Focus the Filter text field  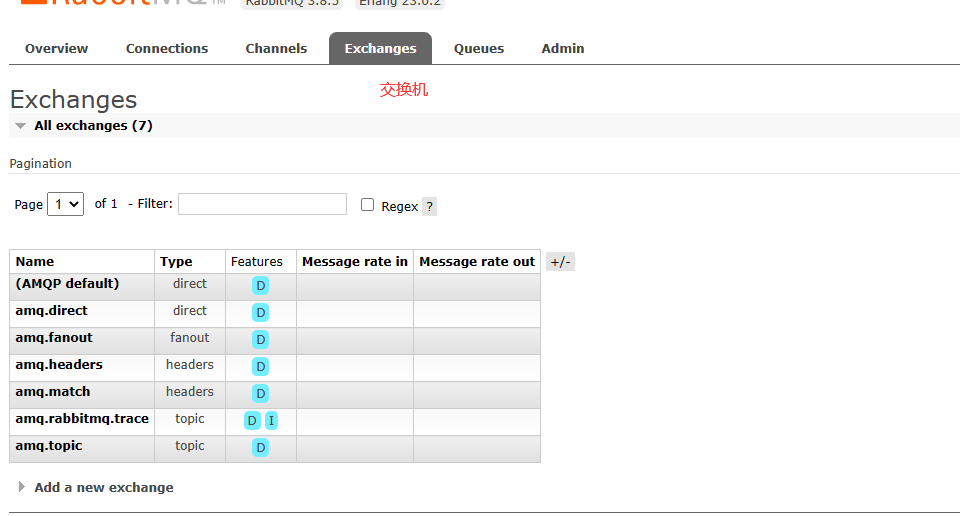pyautogui.click(x=262, y=204)
